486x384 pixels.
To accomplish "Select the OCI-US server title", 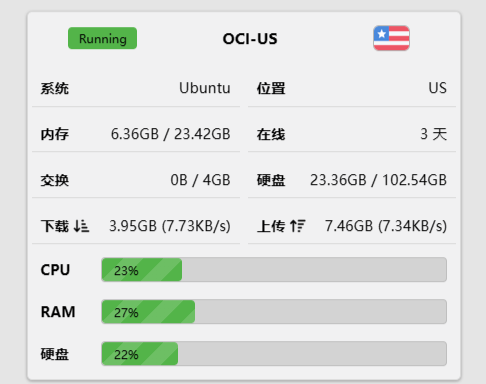I will (x=250, y=39).
